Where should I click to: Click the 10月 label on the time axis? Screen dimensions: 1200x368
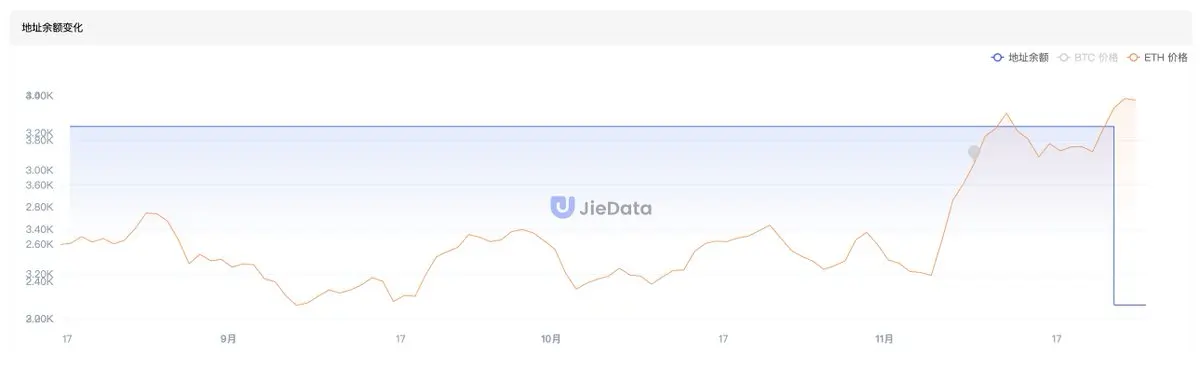[551, 340]
